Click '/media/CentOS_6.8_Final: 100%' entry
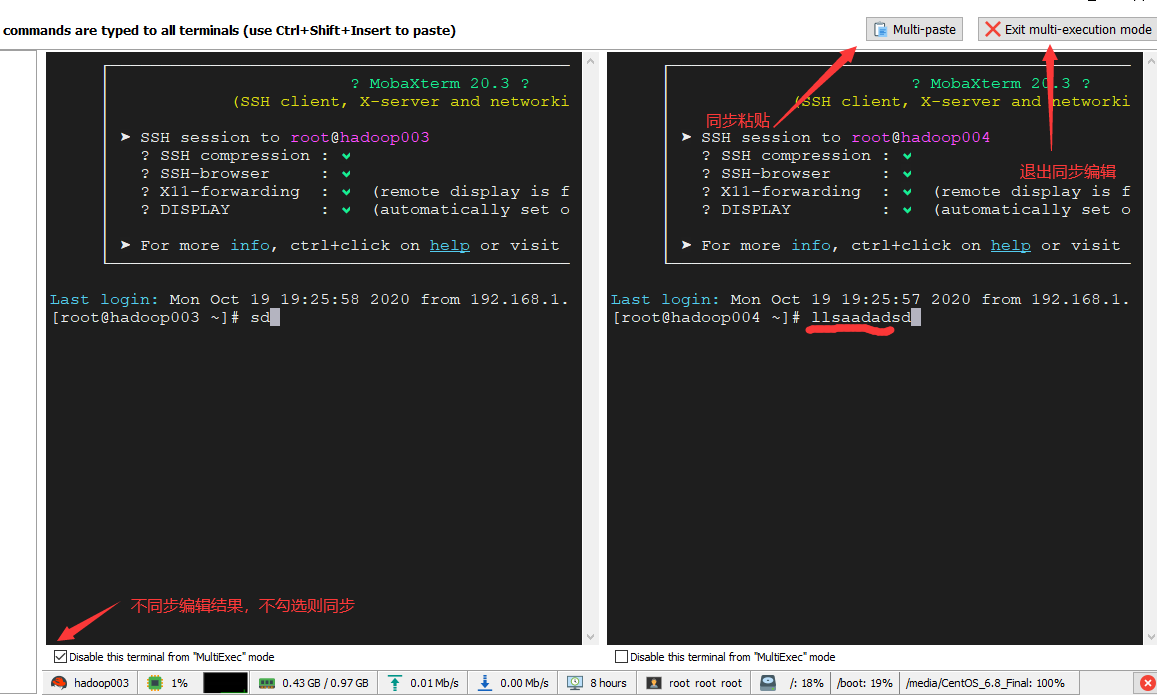Screen dimensions: 1157x695 pyautogui.click(x=985, y=683)
